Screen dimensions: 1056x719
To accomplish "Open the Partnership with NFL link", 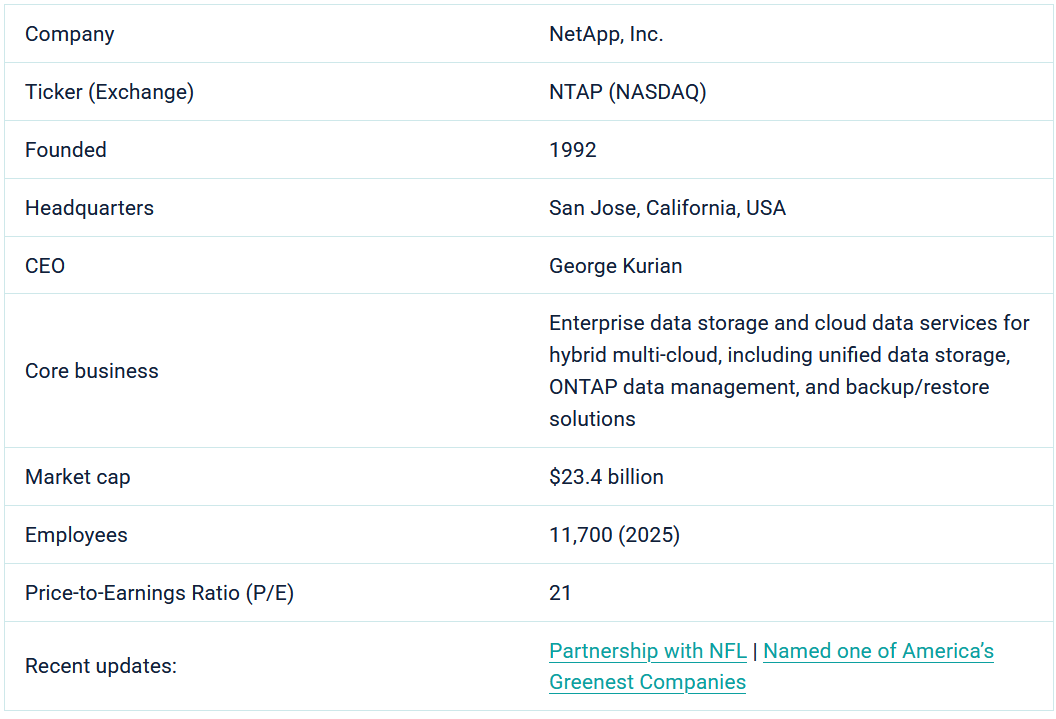I will [647, 651].
